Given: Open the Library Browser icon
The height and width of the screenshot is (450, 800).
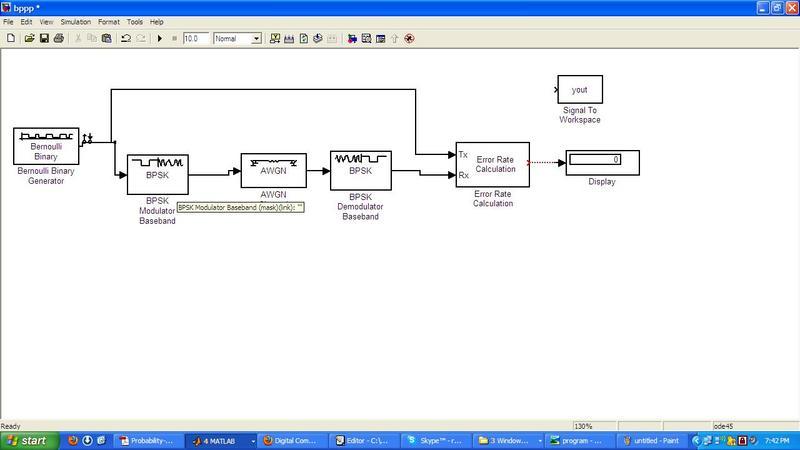Looking at the screenshot, I should [x=352, y=39].
